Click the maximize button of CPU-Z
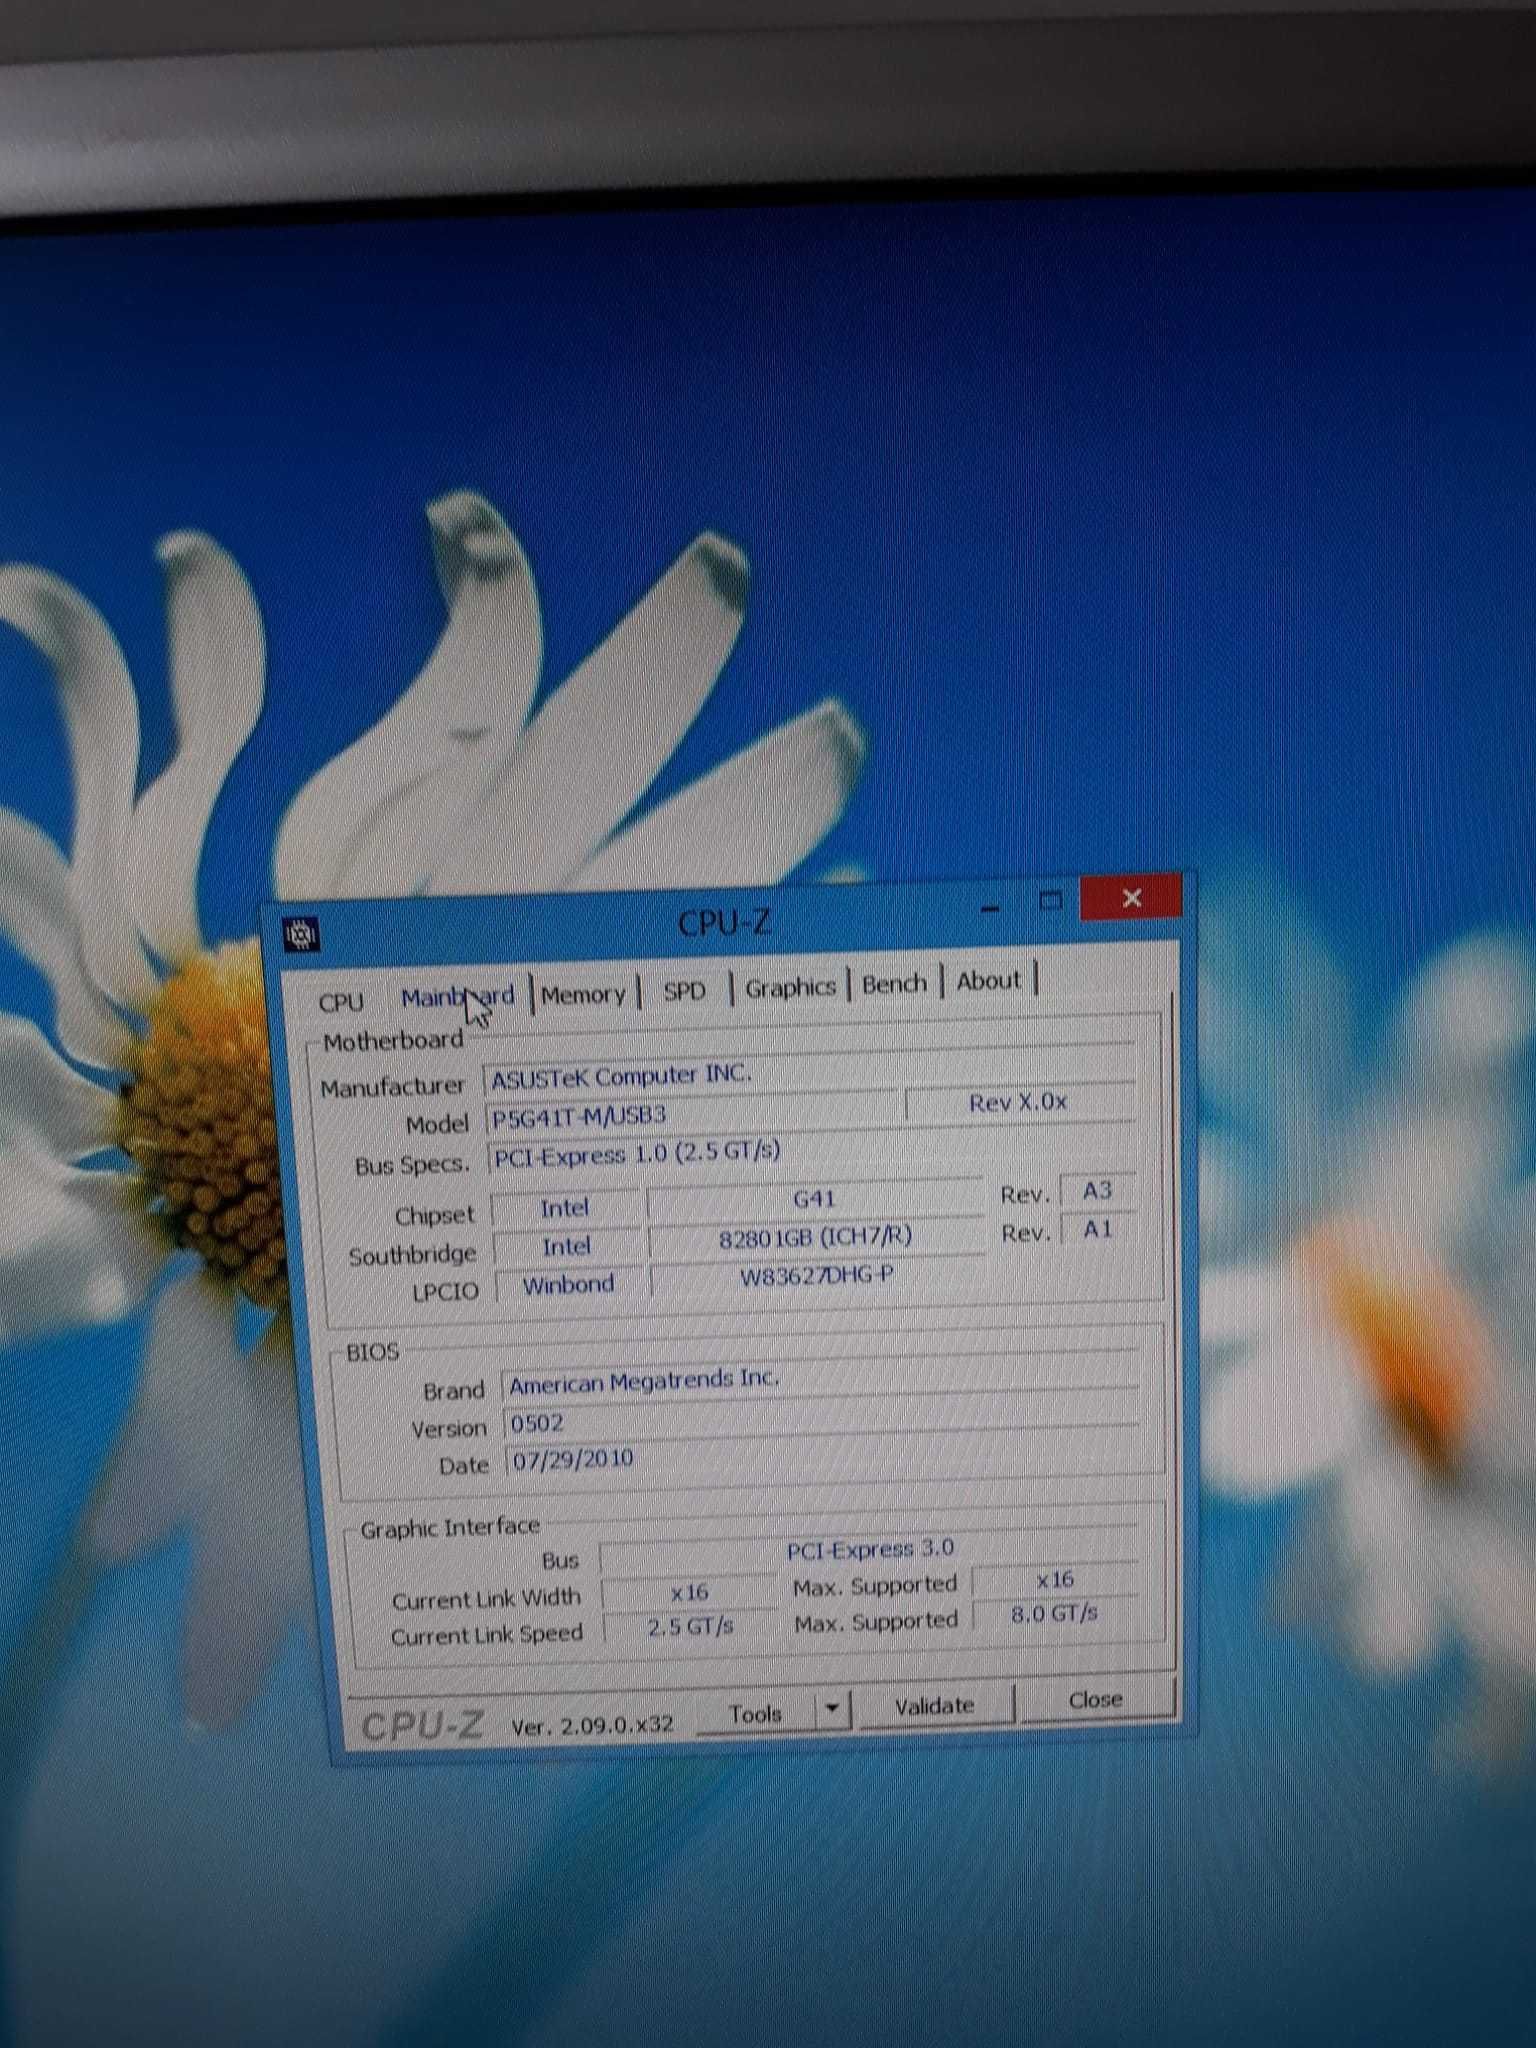This screenshot has width=1536, height=2048. click(1049, 901)
